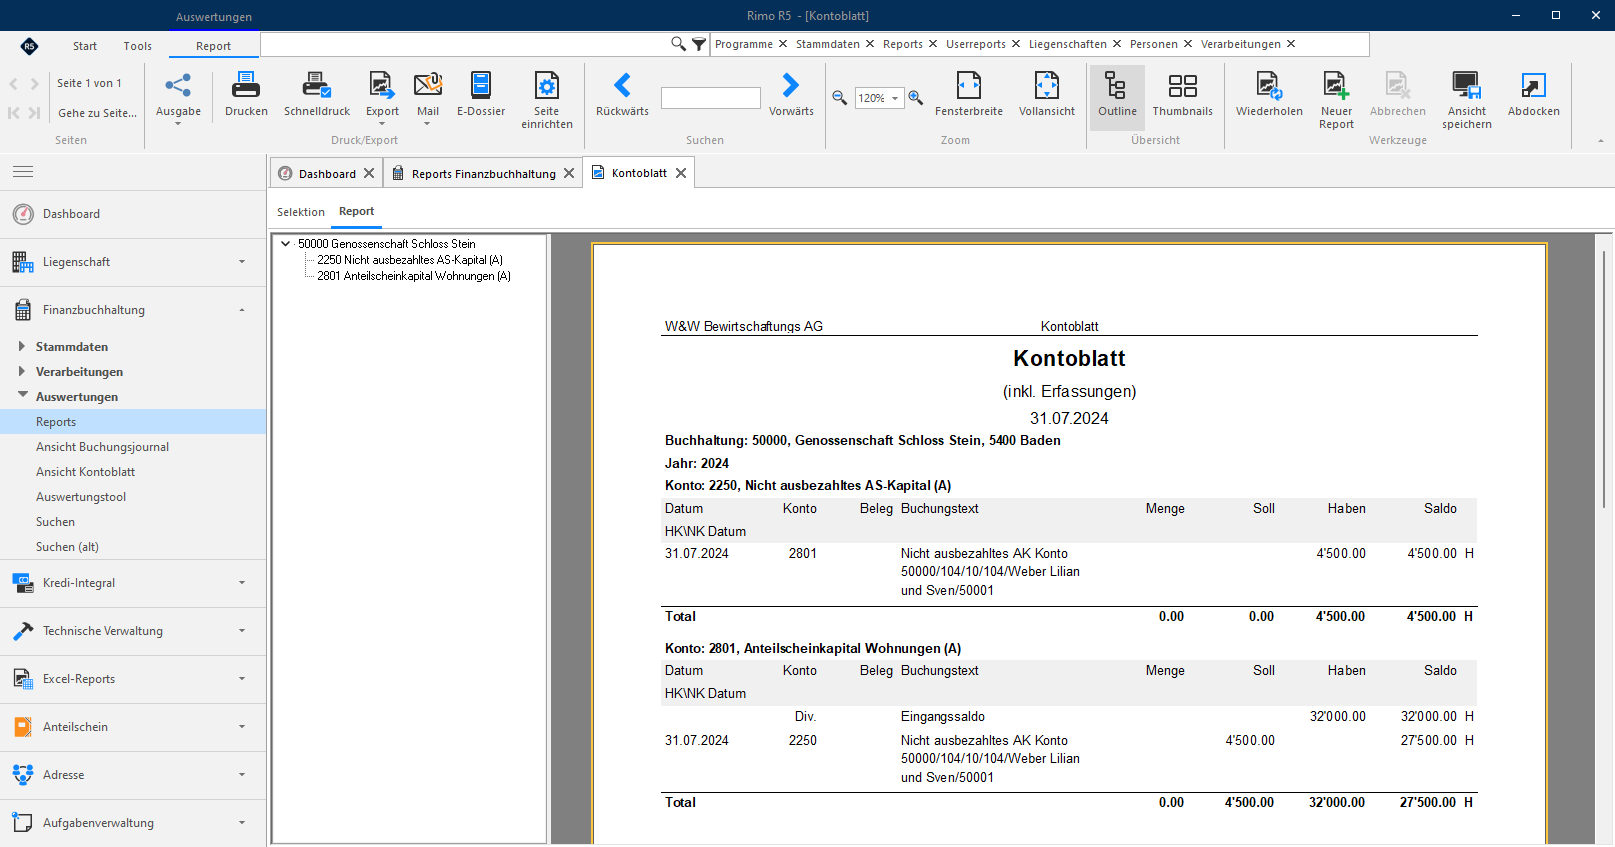The height and width of the screenshot is (847, 1615).
Task: Open Ansicht Kontoblatt in sidebar
Action: point(85,472)
